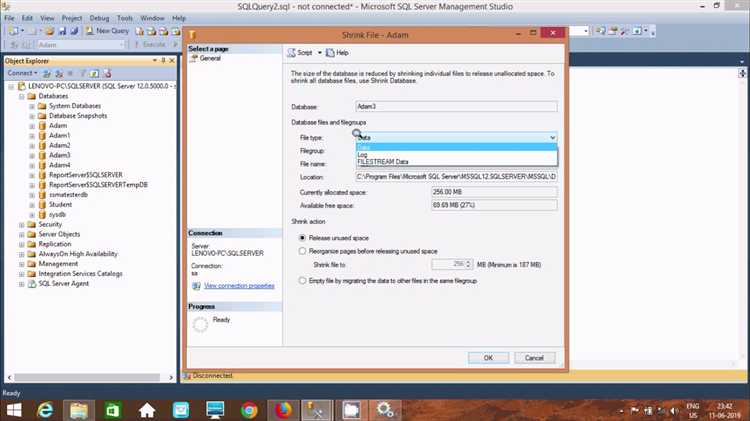
Task: Select ReportServer$SQLSERVERTempDB database
Action: point(98,185)
